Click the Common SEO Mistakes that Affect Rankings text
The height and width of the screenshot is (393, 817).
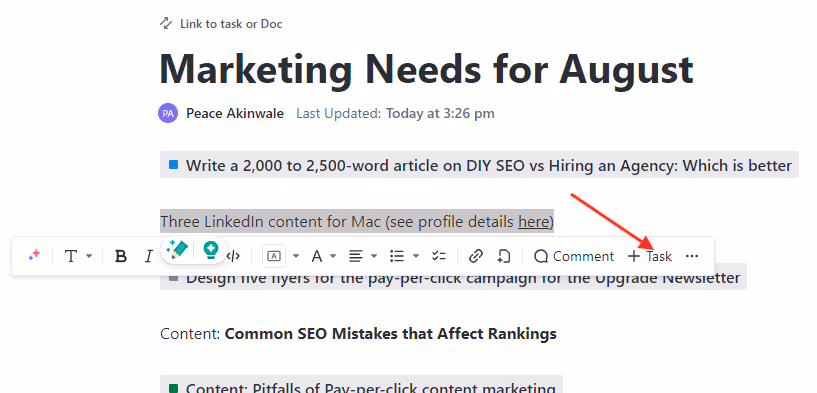[x=390, y=334]
